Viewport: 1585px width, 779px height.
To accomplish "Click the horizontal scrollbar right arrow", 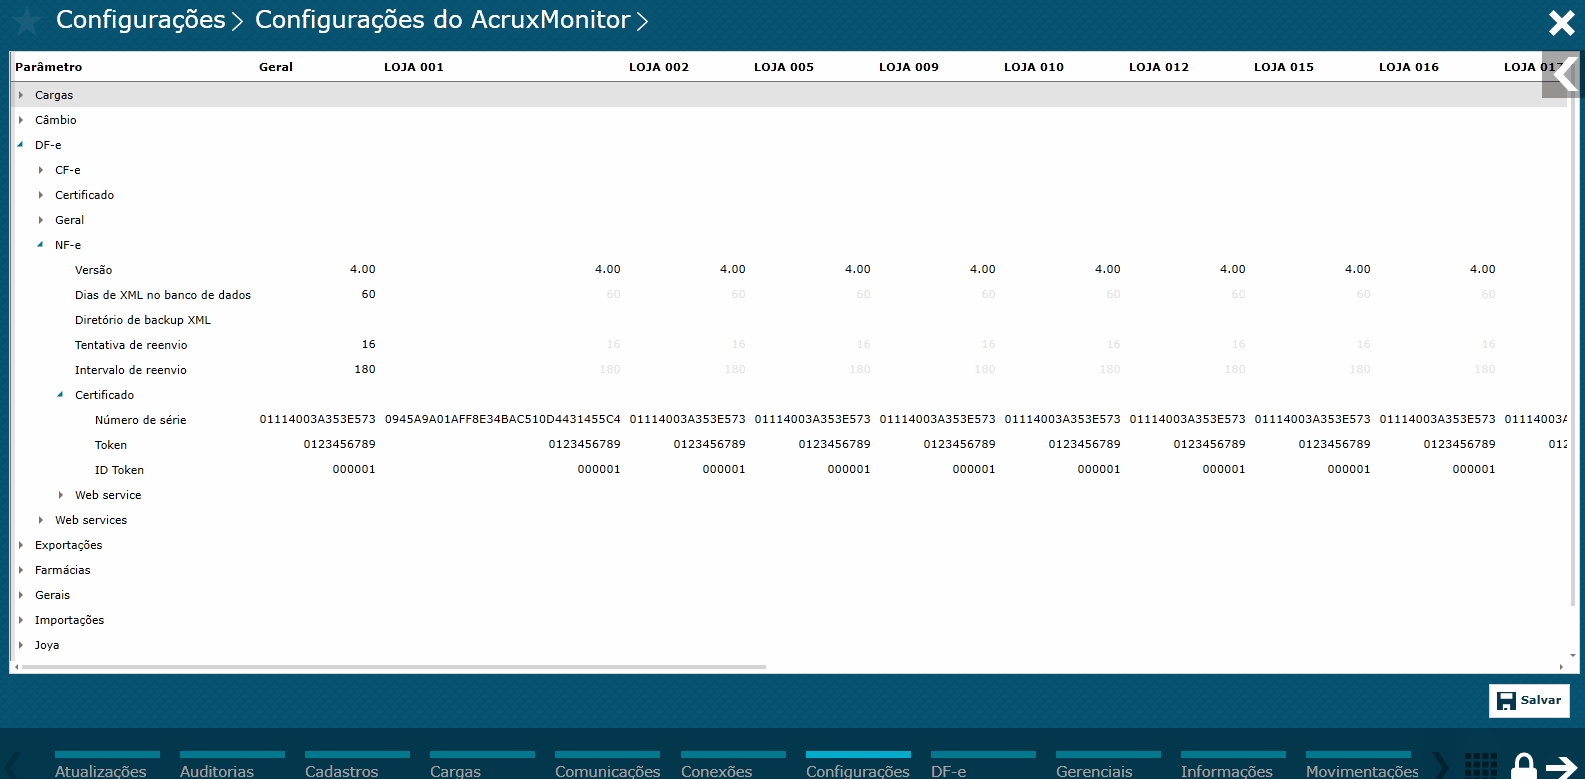I will pyautogui.click(x=1561, y=666).
